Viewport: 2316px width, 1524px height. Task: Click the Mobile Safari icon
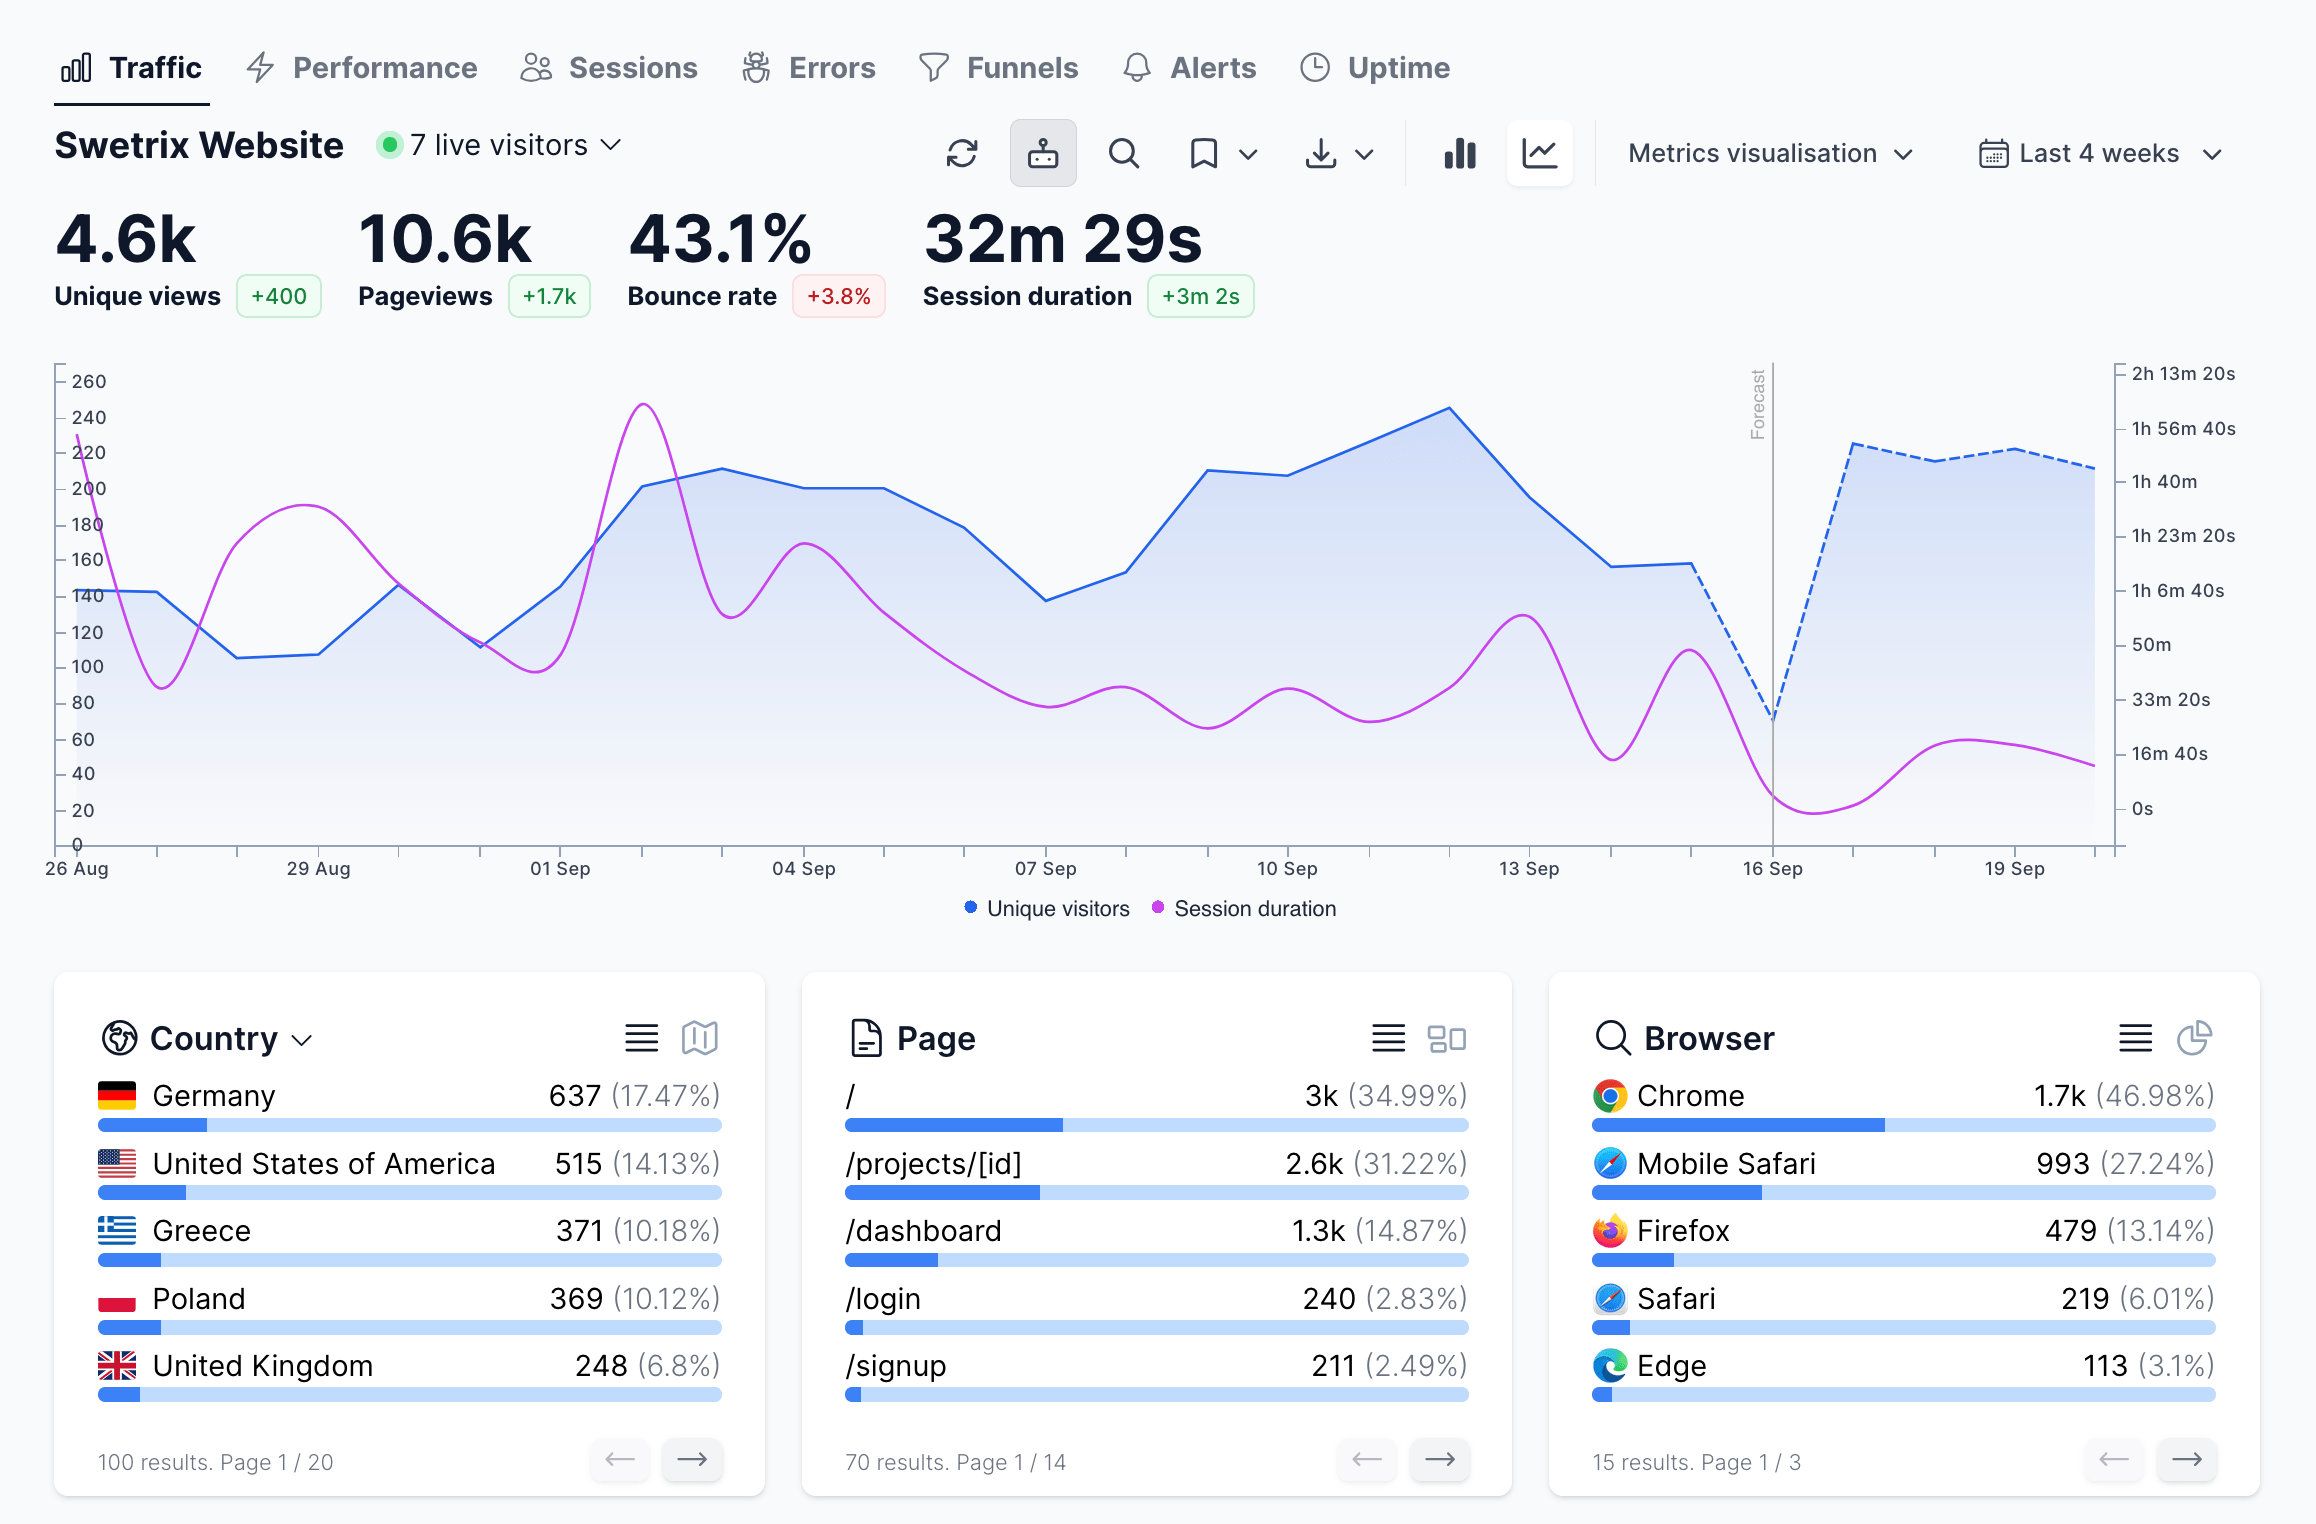click(1610, 1163)
